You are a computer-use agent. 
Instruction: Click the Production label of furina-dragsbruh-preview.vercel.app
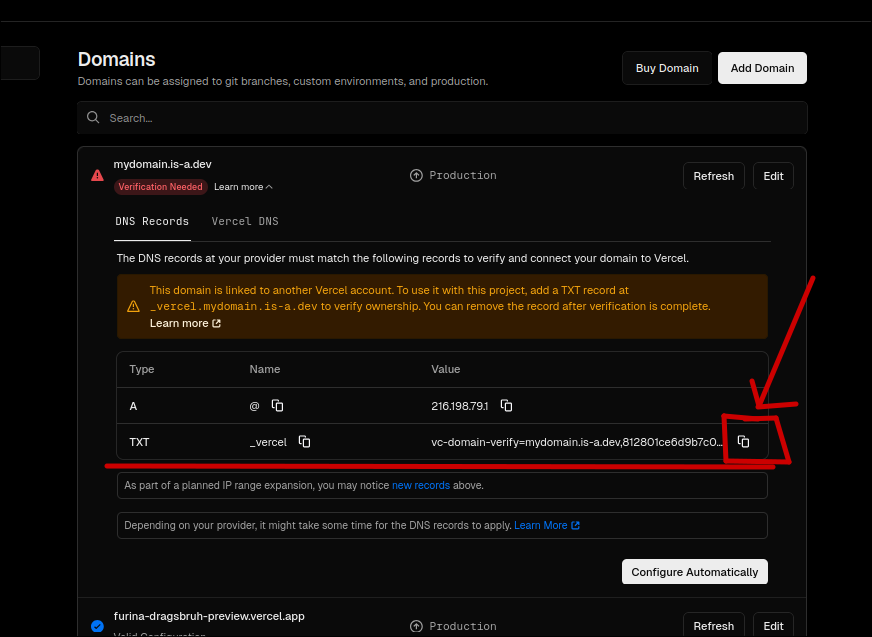(x=463, y=626)
